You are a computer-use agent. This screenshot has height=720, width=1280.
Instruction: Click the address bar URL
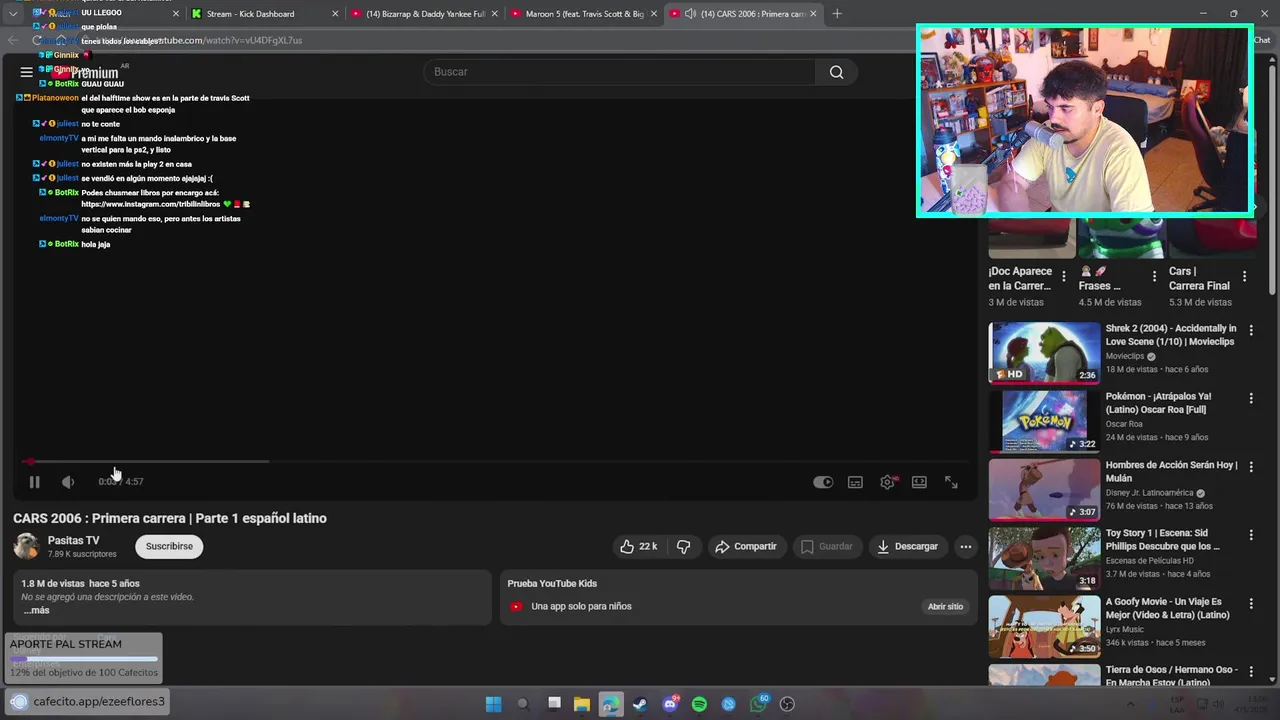point(200,41)
